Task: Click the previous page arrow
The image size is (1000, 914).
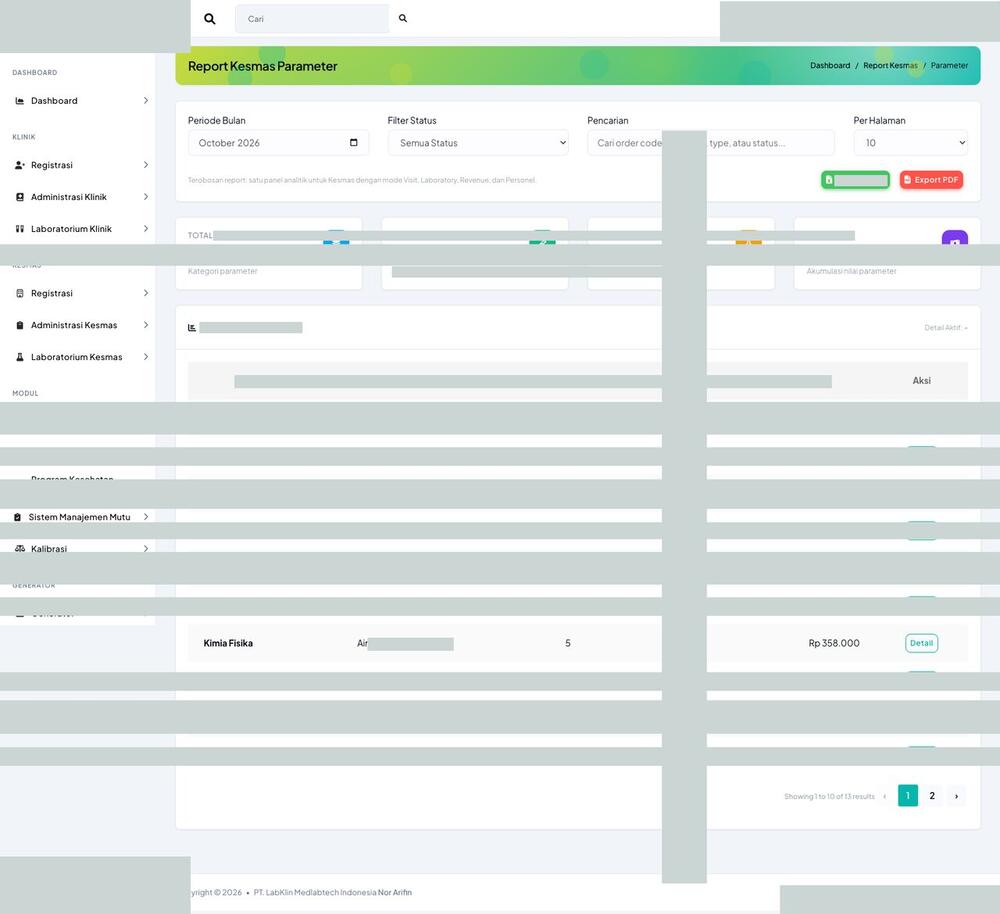Action: coord(885,796)
